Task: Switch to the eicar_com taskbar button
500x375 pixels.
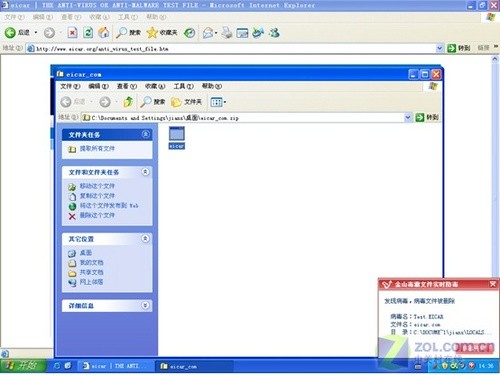Action: coord(193,366)
